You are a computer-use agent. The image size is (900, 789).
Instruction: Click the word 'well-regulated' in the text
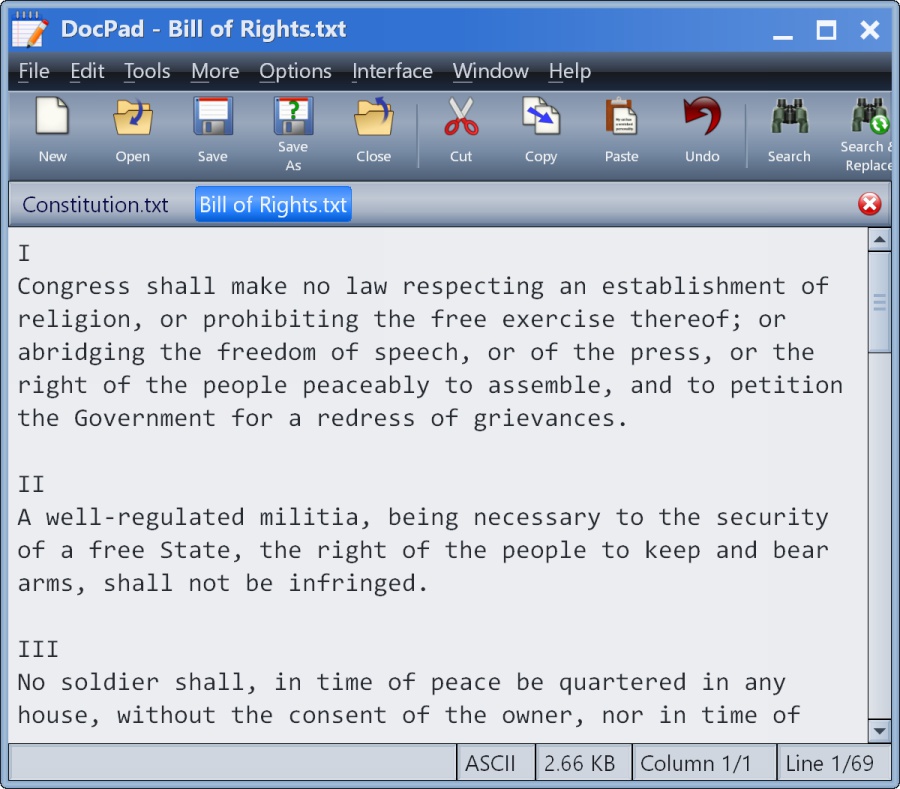click(x=145, y=518)
